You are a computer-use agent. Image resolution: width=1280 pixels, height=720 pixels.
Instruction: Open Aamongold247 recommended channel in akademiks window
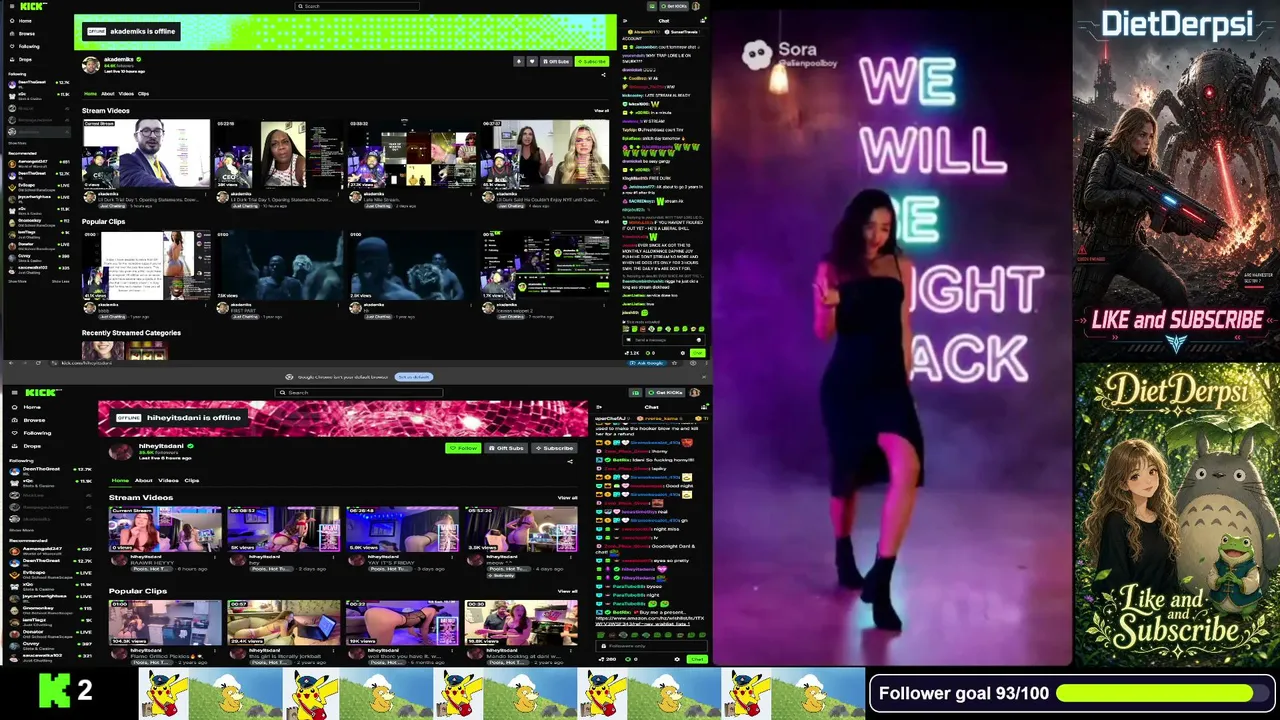pos(38,162)
